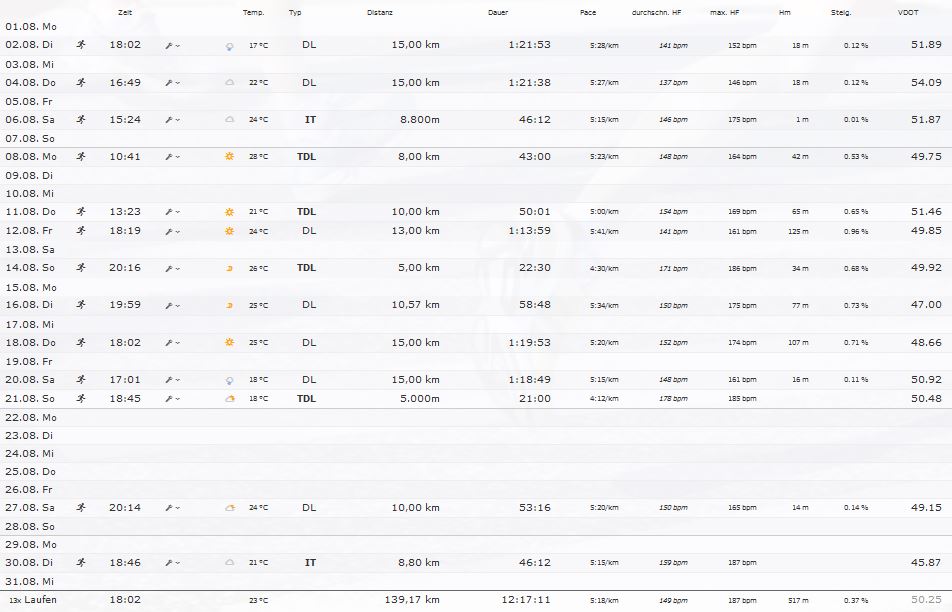Image resolution: width=952 pixels, height=612 pixels.
Task: Click the partly cloudy icon on 27.08.
Action: 229,508
